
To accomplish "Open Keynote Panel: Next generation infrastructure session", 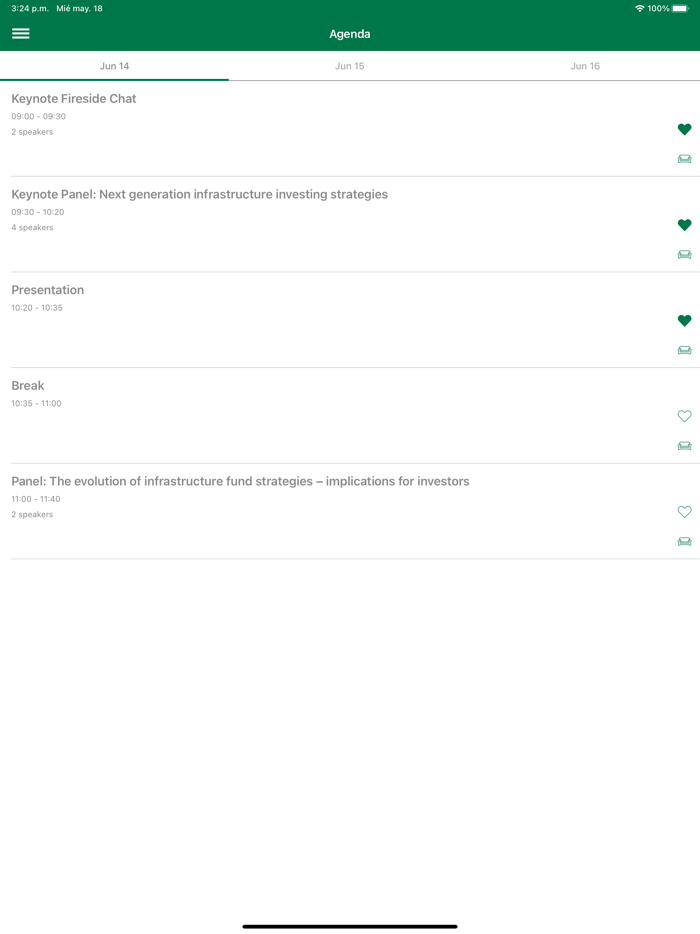I will (x=199, y=194).
